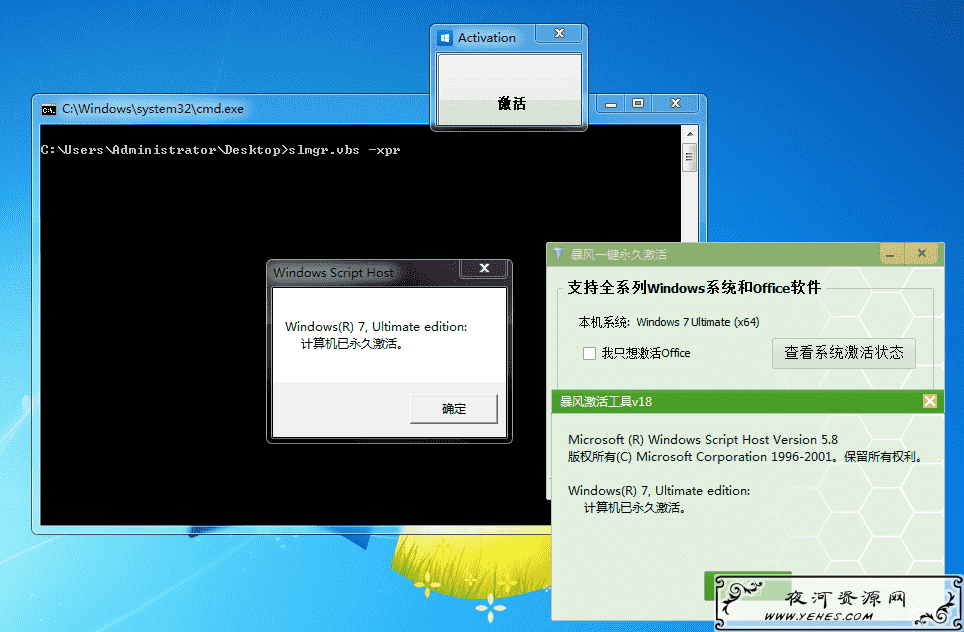Close the Windows Script Host dialog

tap(484, 268)
